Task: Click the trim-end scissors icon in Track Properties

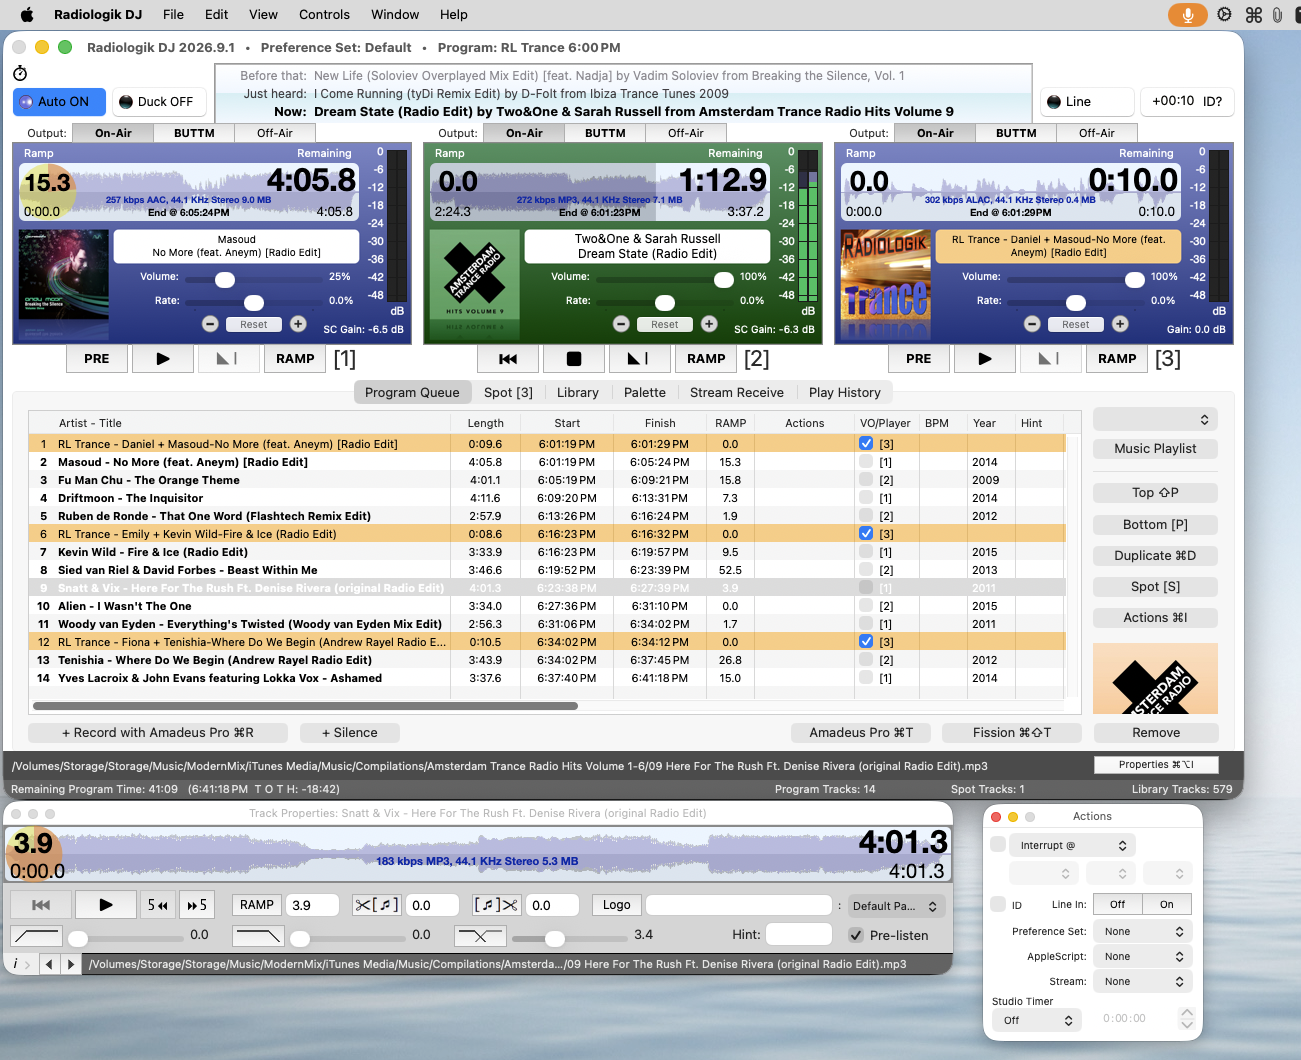Action: point(496,905)
